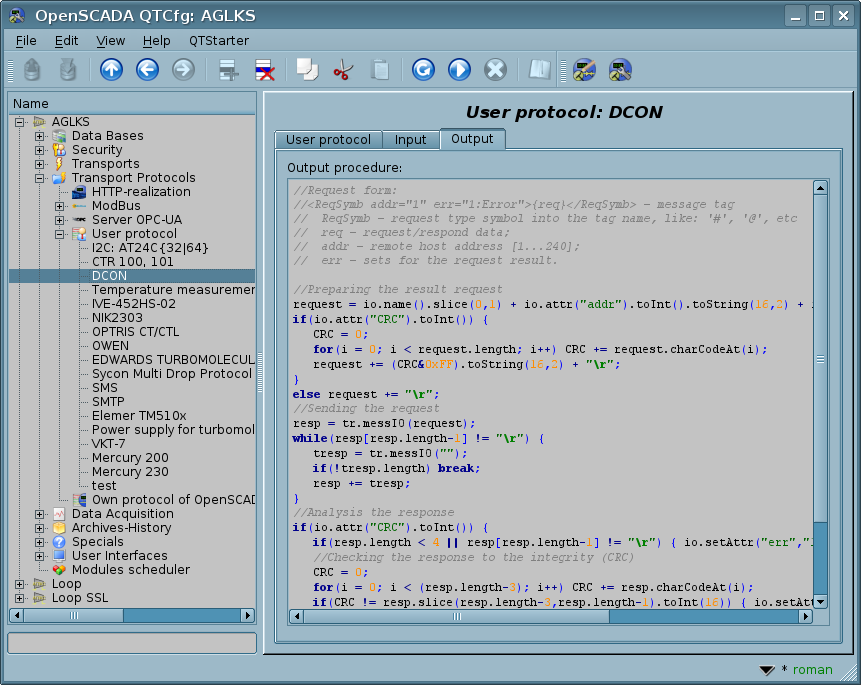Open the Edit menu
861x685 pixels.
[x=66, y=41]
